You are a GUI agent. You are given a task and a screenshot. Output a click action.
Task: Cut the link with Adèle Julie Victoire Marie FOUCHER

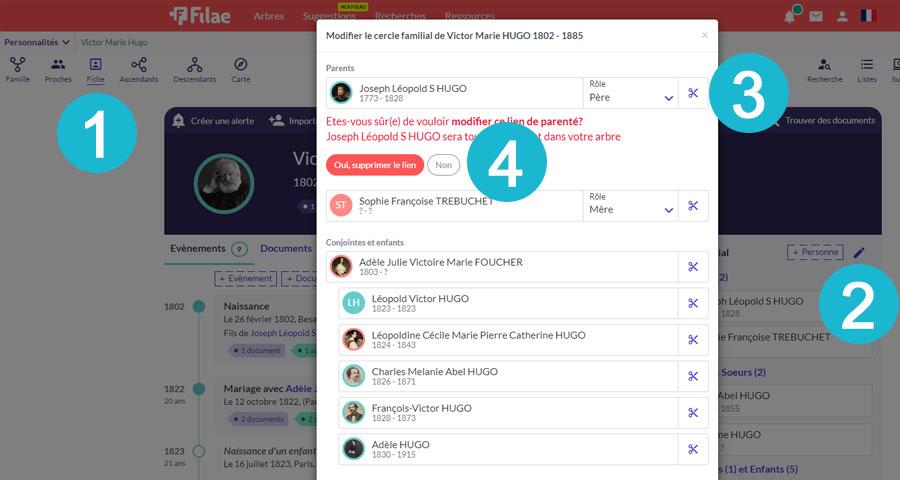[693, 267]
